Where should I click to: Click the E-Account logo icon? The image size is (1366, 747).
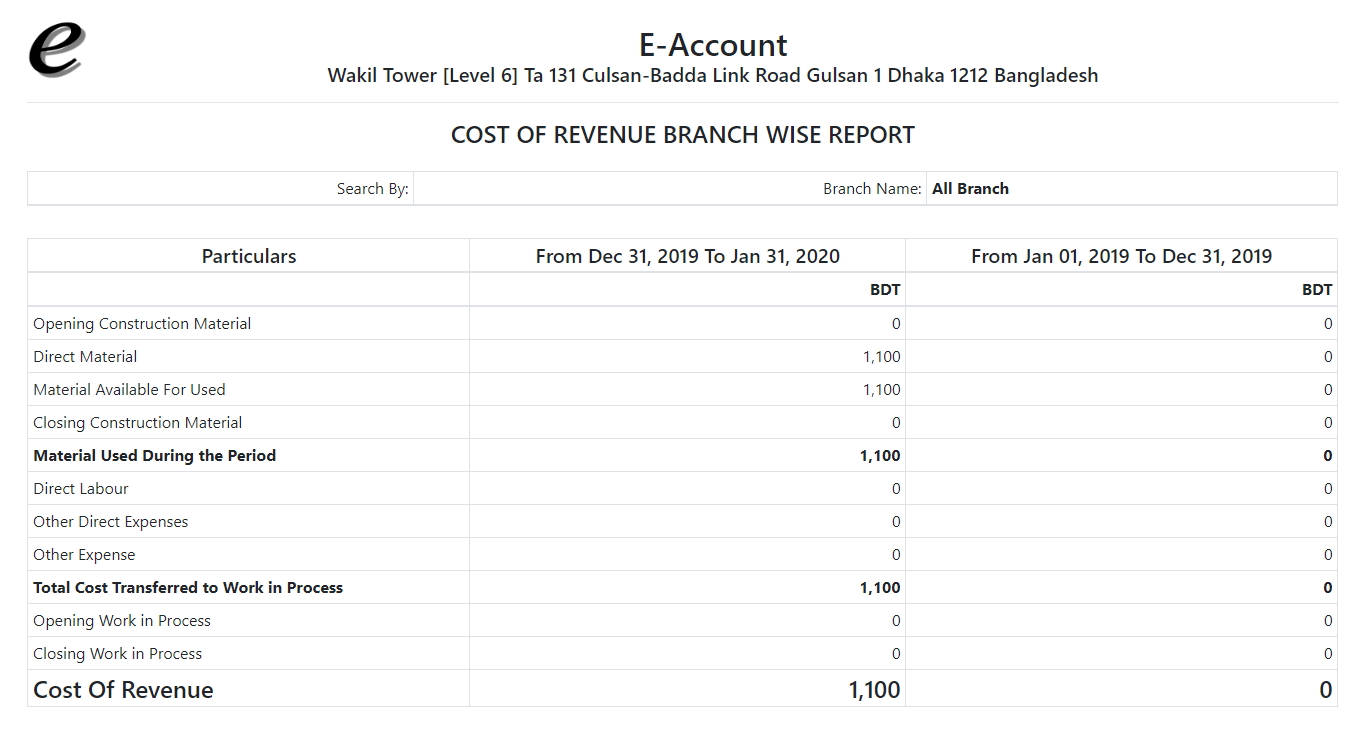click(57, 50)
